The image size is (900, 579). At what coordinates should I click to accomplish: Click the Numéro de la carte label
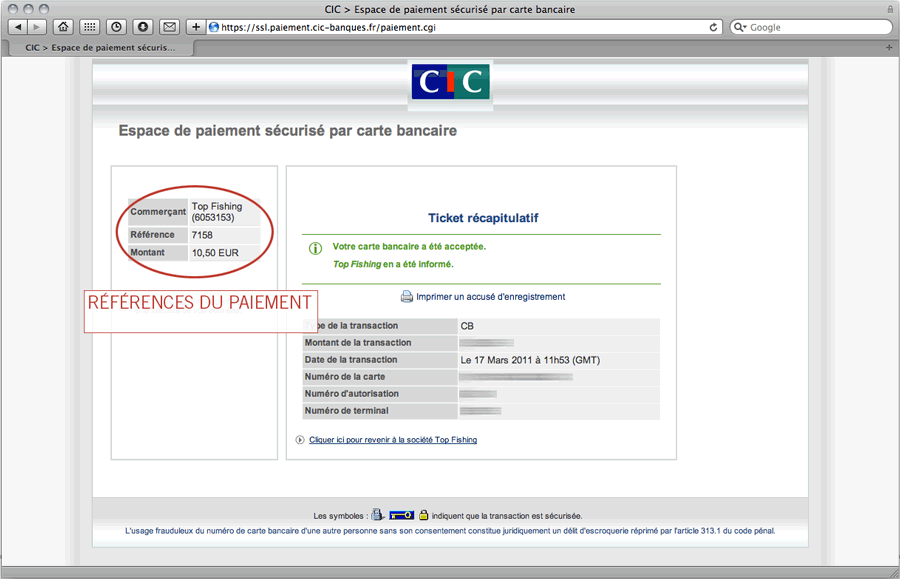click(345, 377)
